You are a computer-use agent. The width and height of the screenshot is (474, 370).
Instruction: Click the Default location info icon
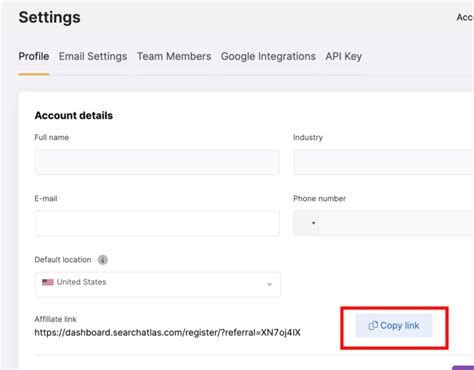click(103, 260)
